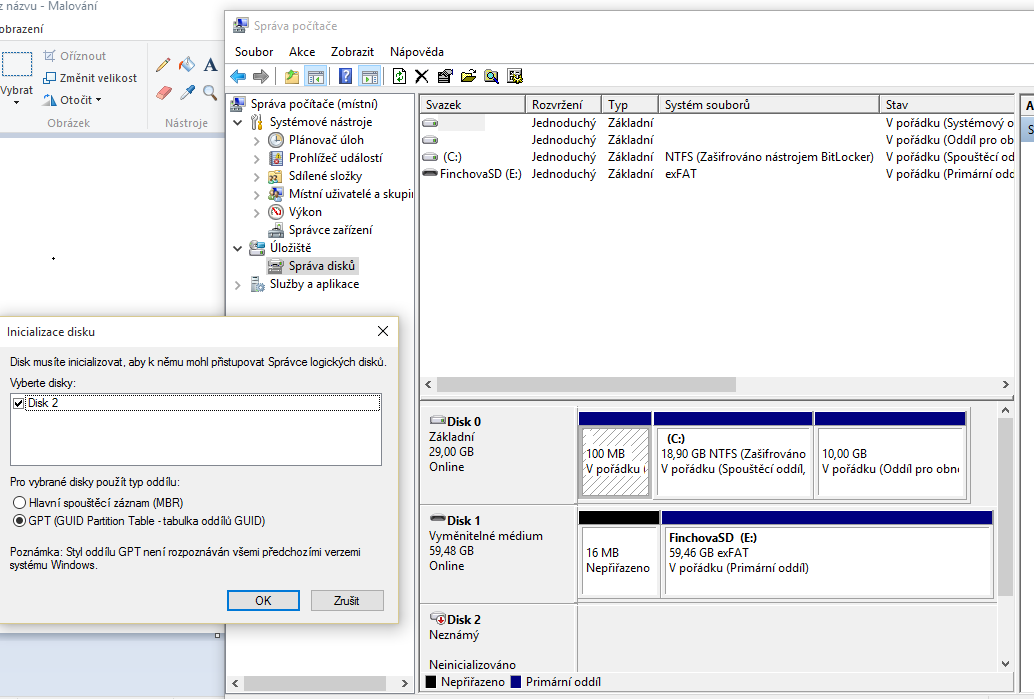Expand the Plánovač úloh node

click(x=257, y=140)
